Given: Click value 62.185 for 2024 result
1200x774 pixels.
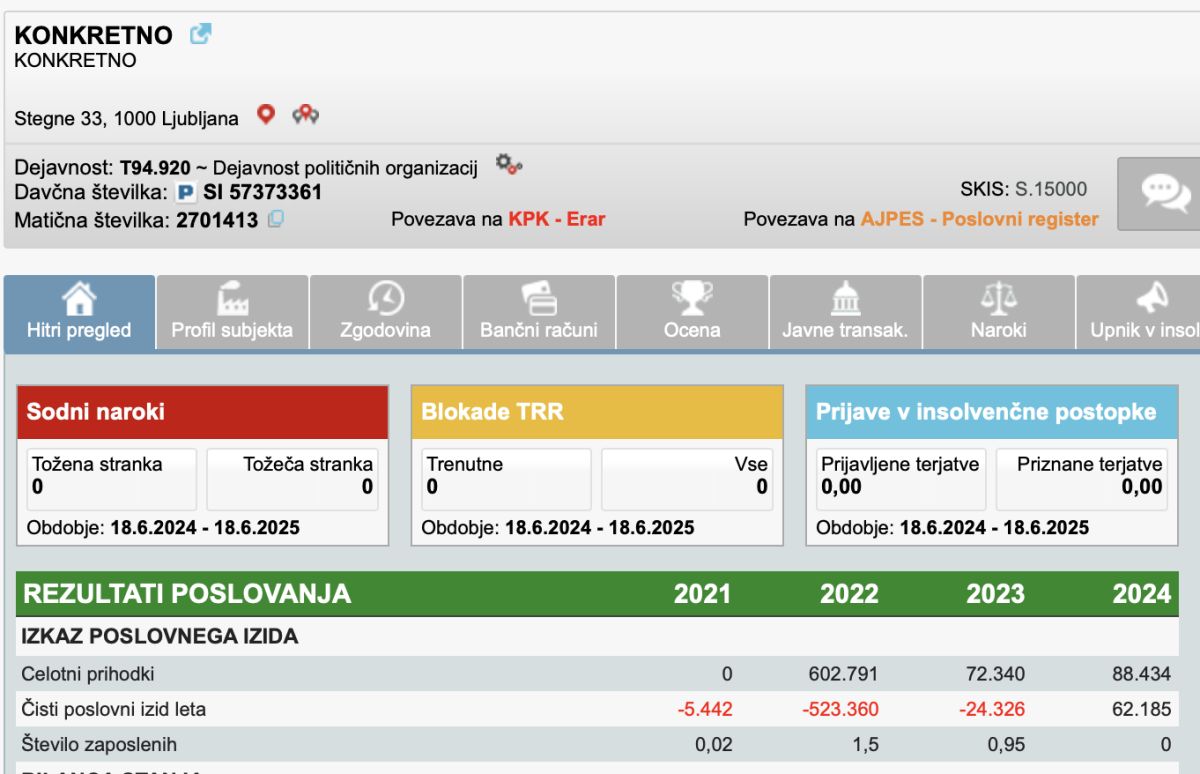Looking at the screenshot, I should pyautogui.click(x=1141, y=710).
